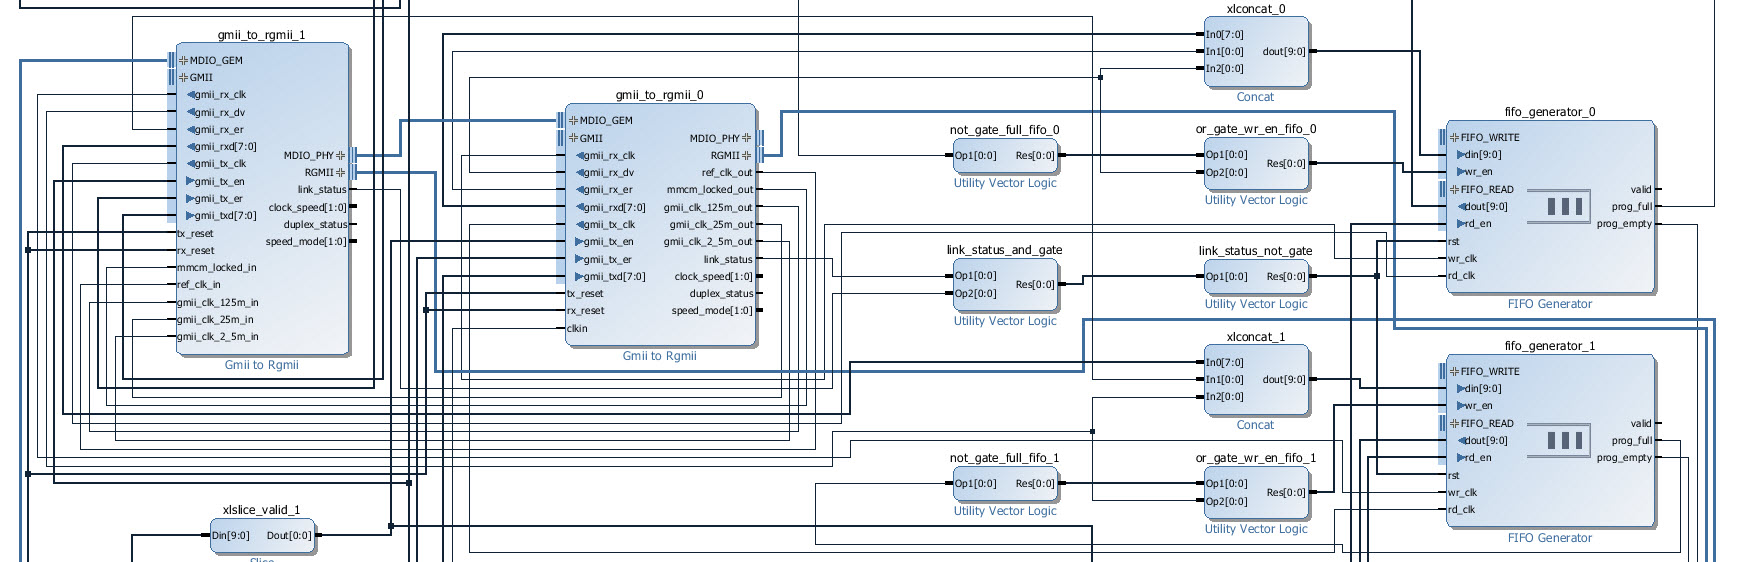Viewport: 1737px width, 562px height.
Task: Select the xlconcat_1 block title
Action: click(x=1256, y=337)
